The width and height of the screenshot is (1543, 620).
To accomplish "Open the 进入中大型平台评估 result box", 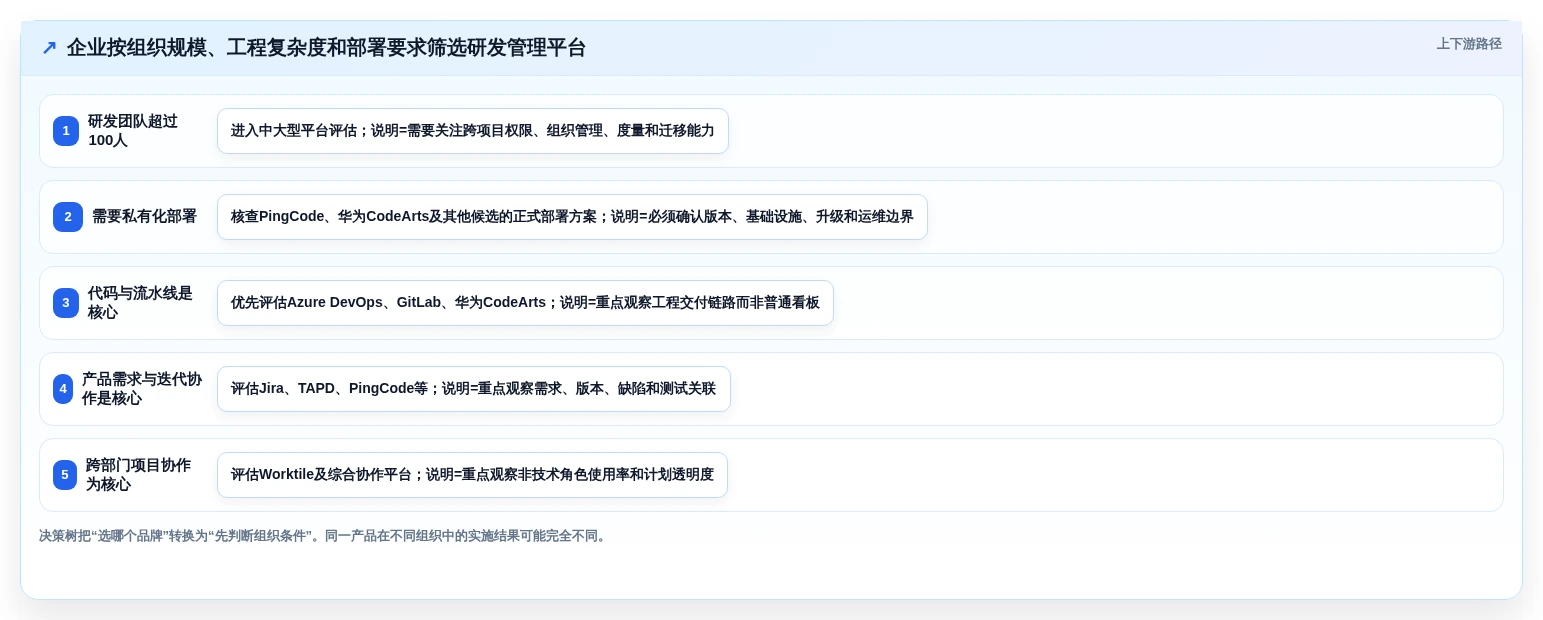I will tap(473, 131).
